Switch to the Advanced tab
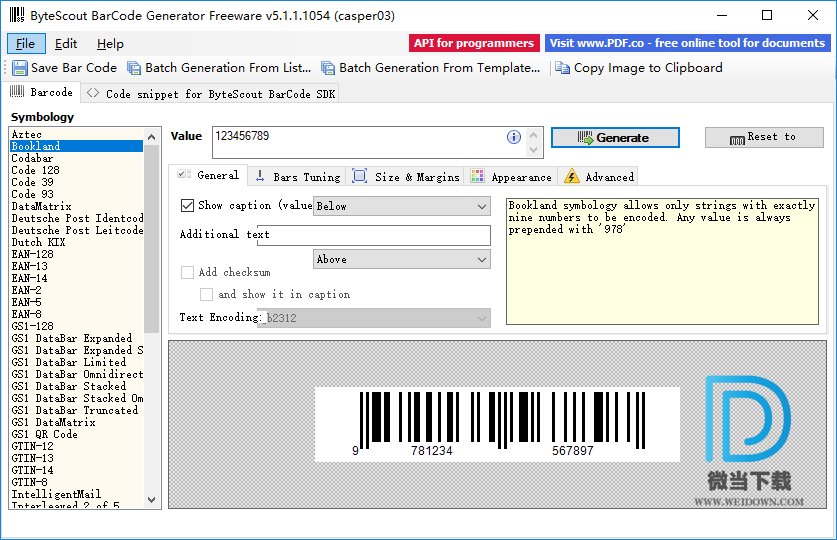Screen dimensions: 837x540 coord(598,177)
